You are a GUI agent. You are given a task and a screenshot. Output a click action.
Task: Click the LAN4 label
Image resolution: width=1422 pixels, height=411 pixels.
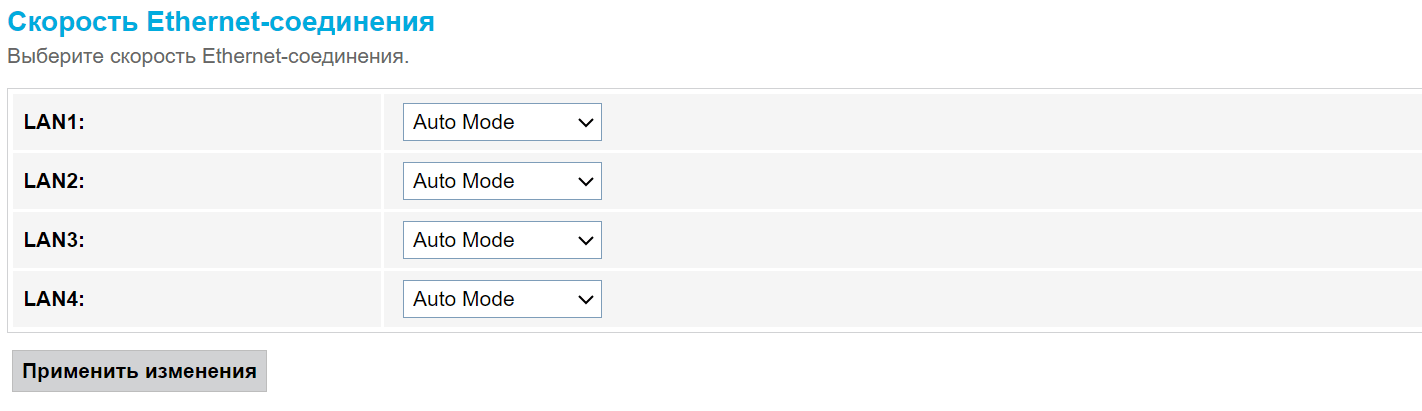[54, 299]
